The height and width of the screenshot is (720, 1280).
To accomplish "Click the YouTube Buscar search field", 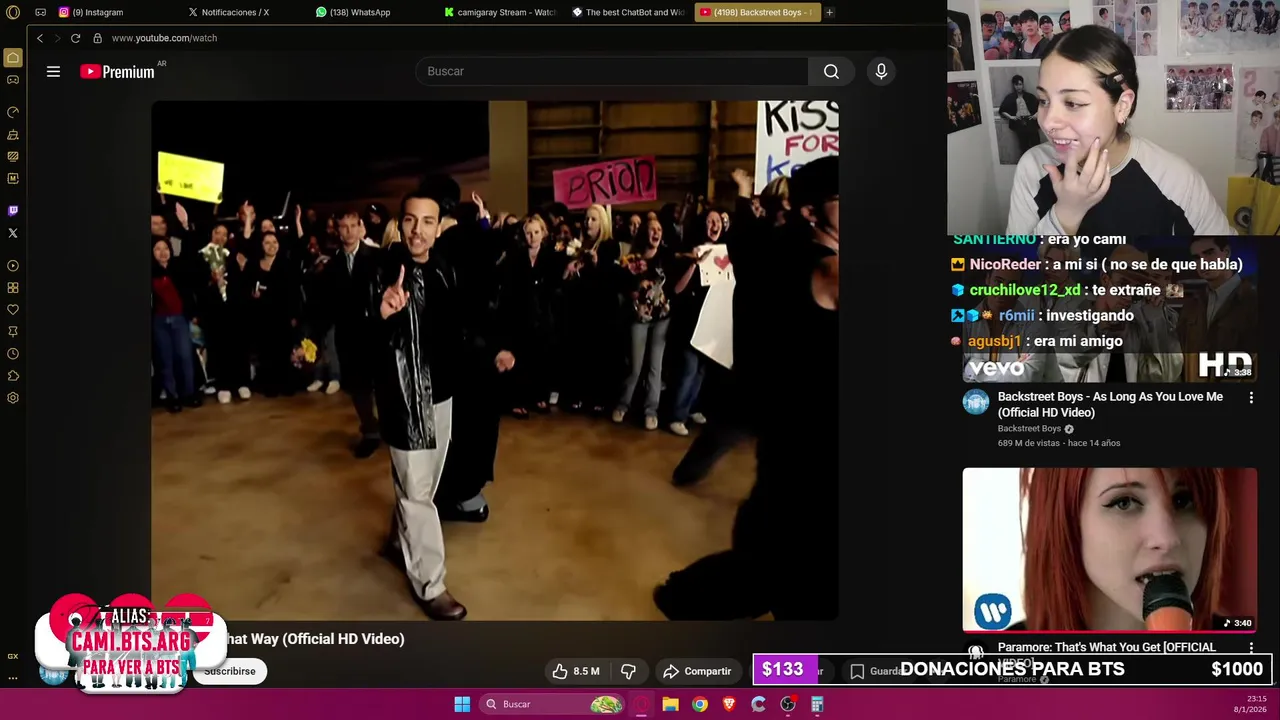I will click(x=612, y=71).
